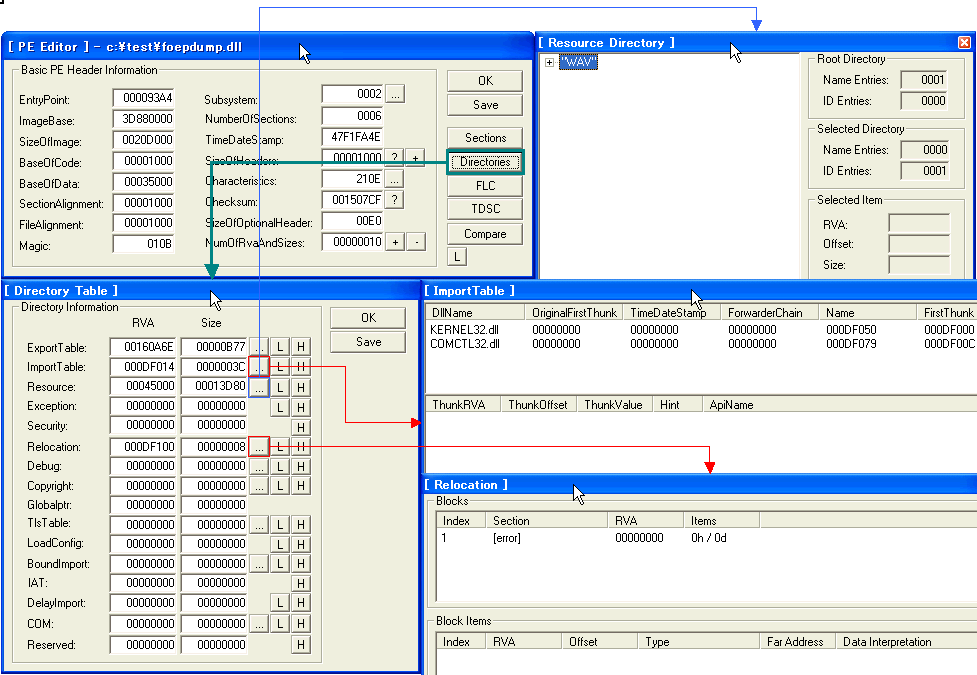Open the ExportTable browse button
The width and height of the screenshot is (977, 675).
coord(259,347)
